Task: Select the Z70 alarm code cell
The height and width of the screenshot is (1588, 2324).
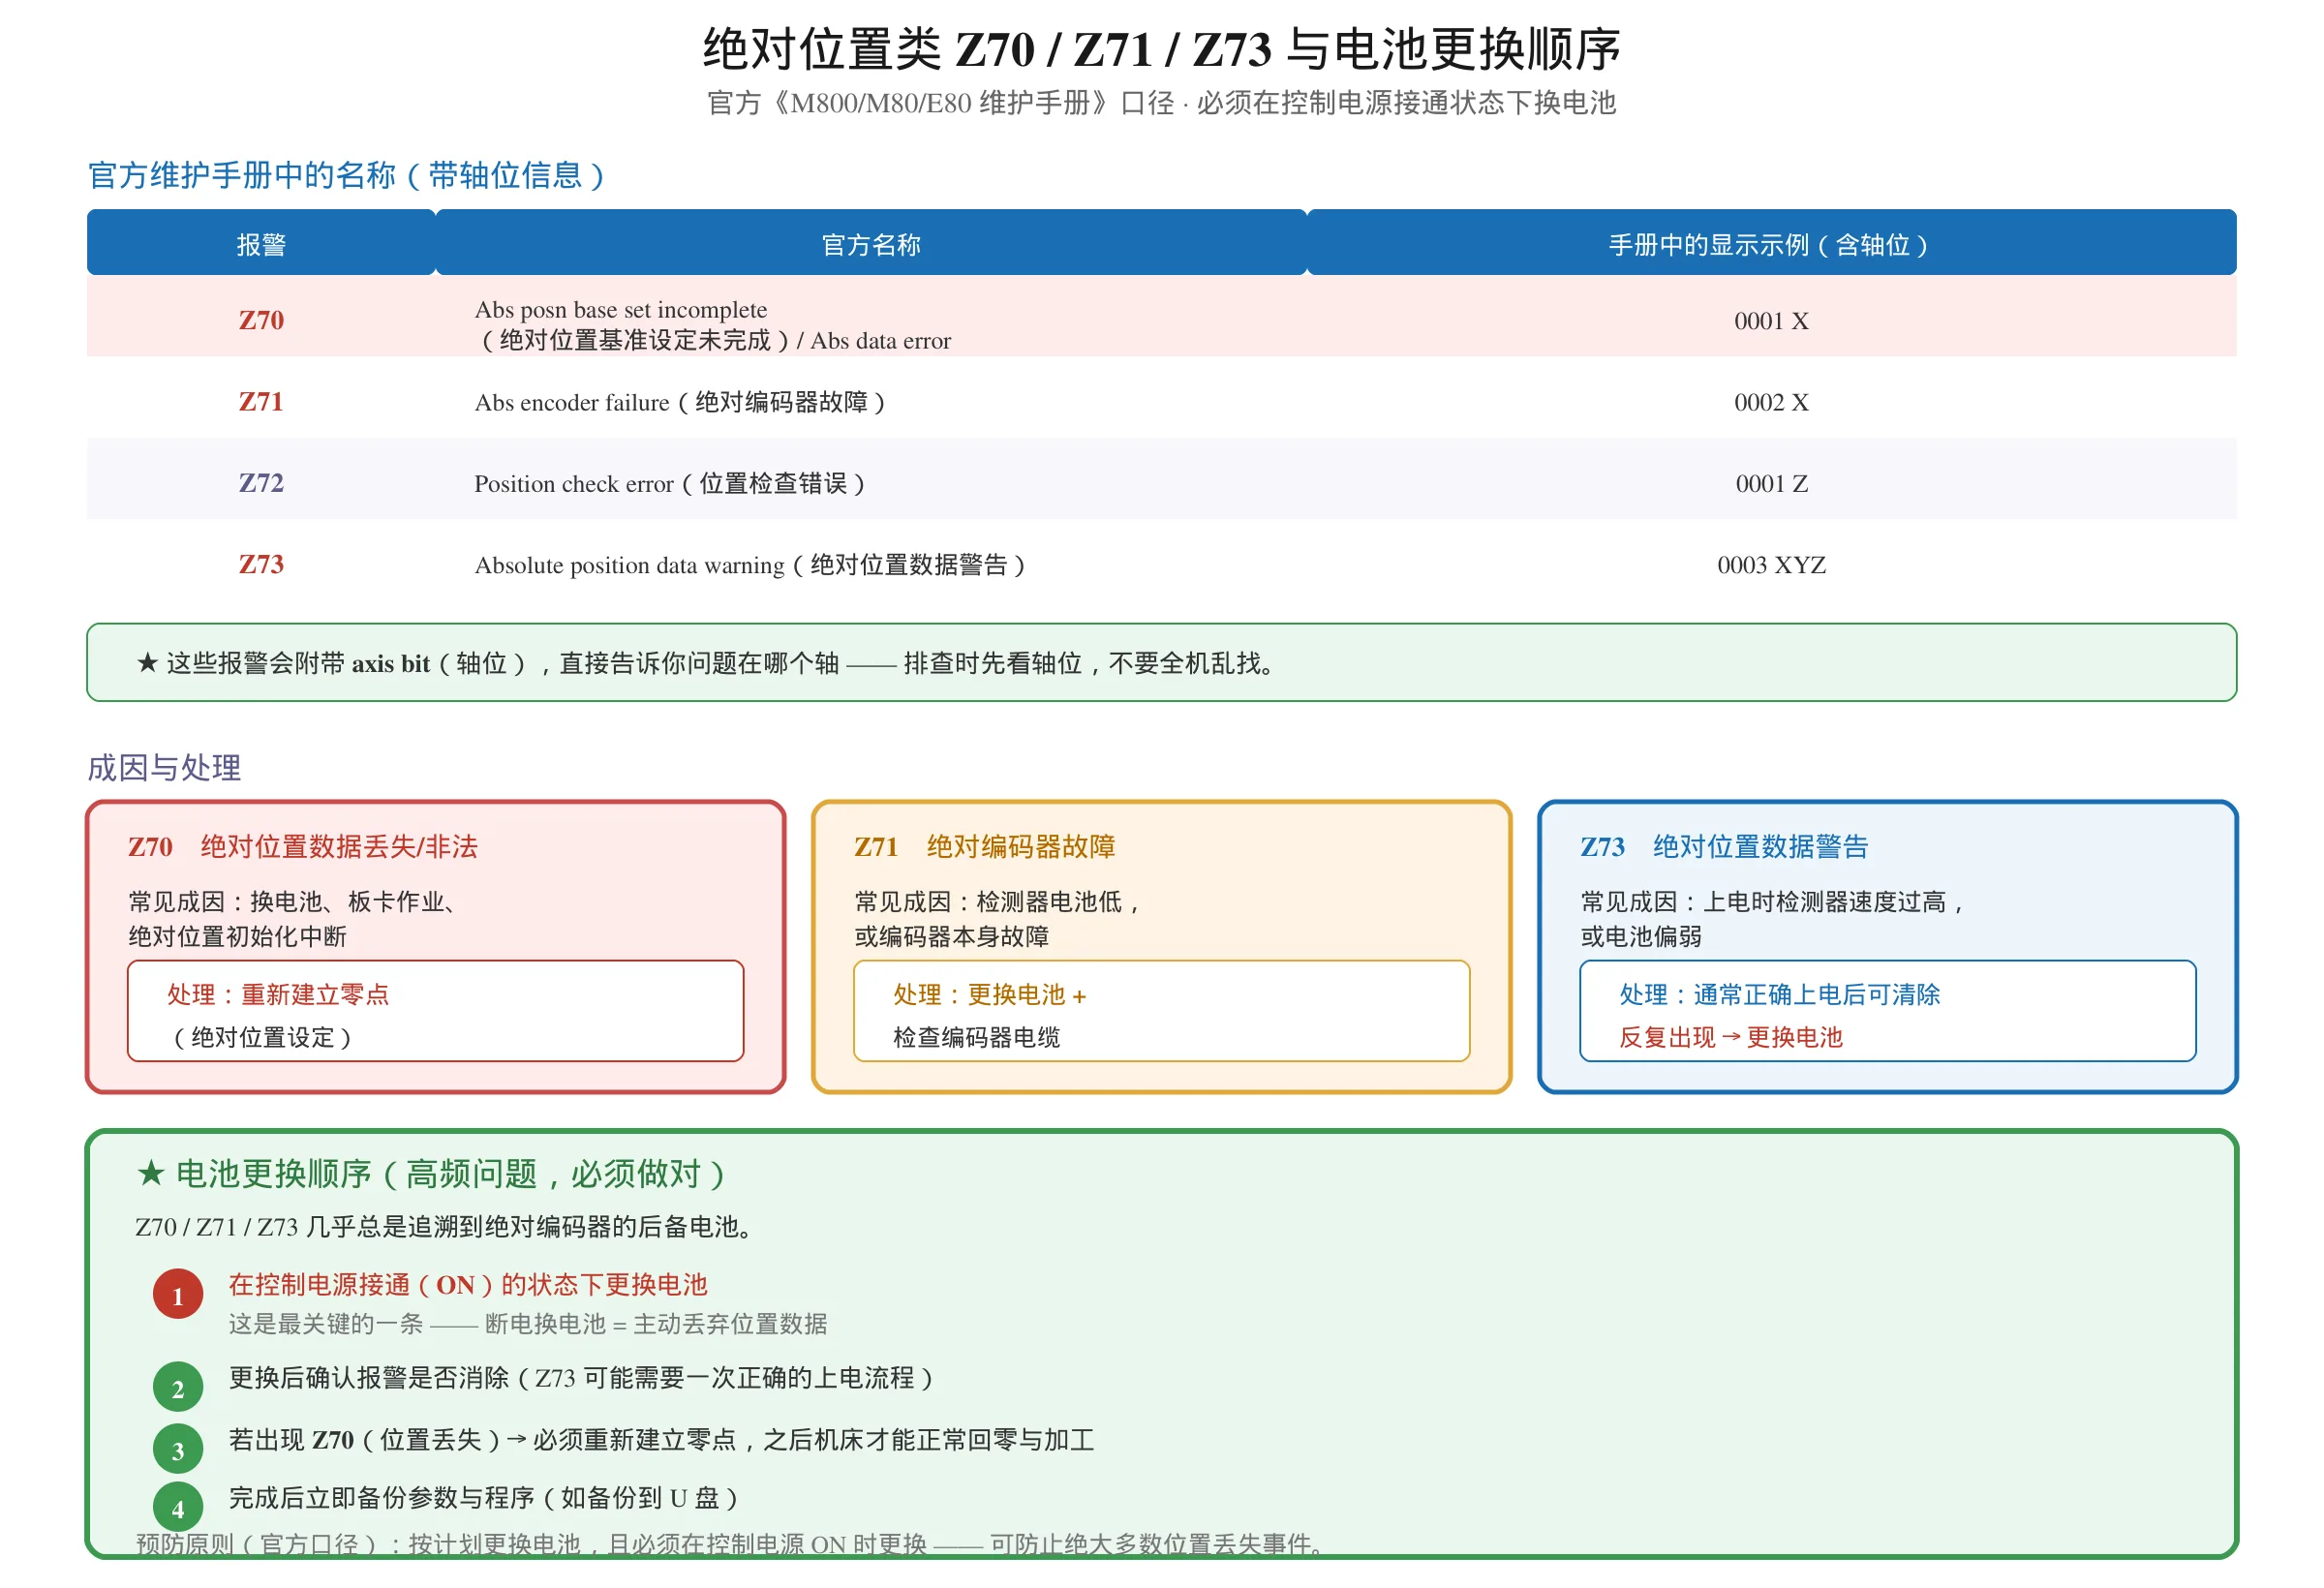Action: coord(261,320)
